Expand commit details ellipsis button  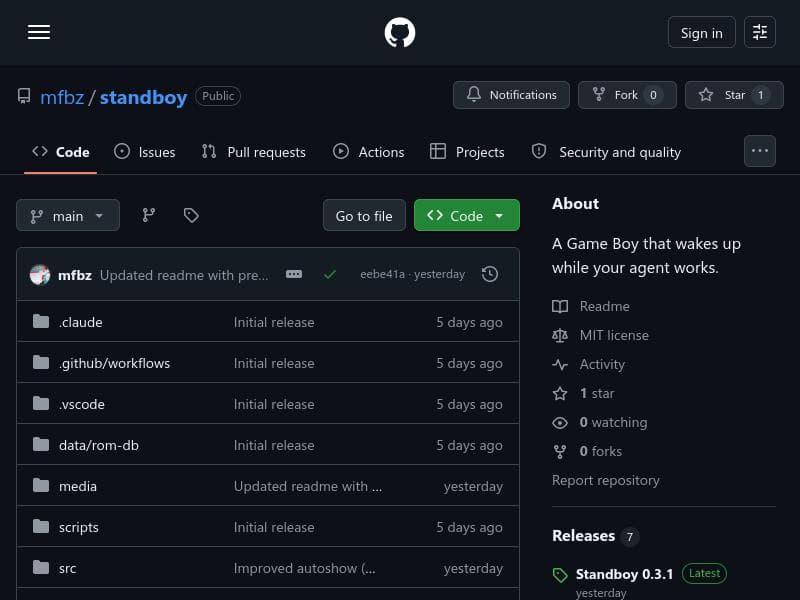[x=294, y=274]
